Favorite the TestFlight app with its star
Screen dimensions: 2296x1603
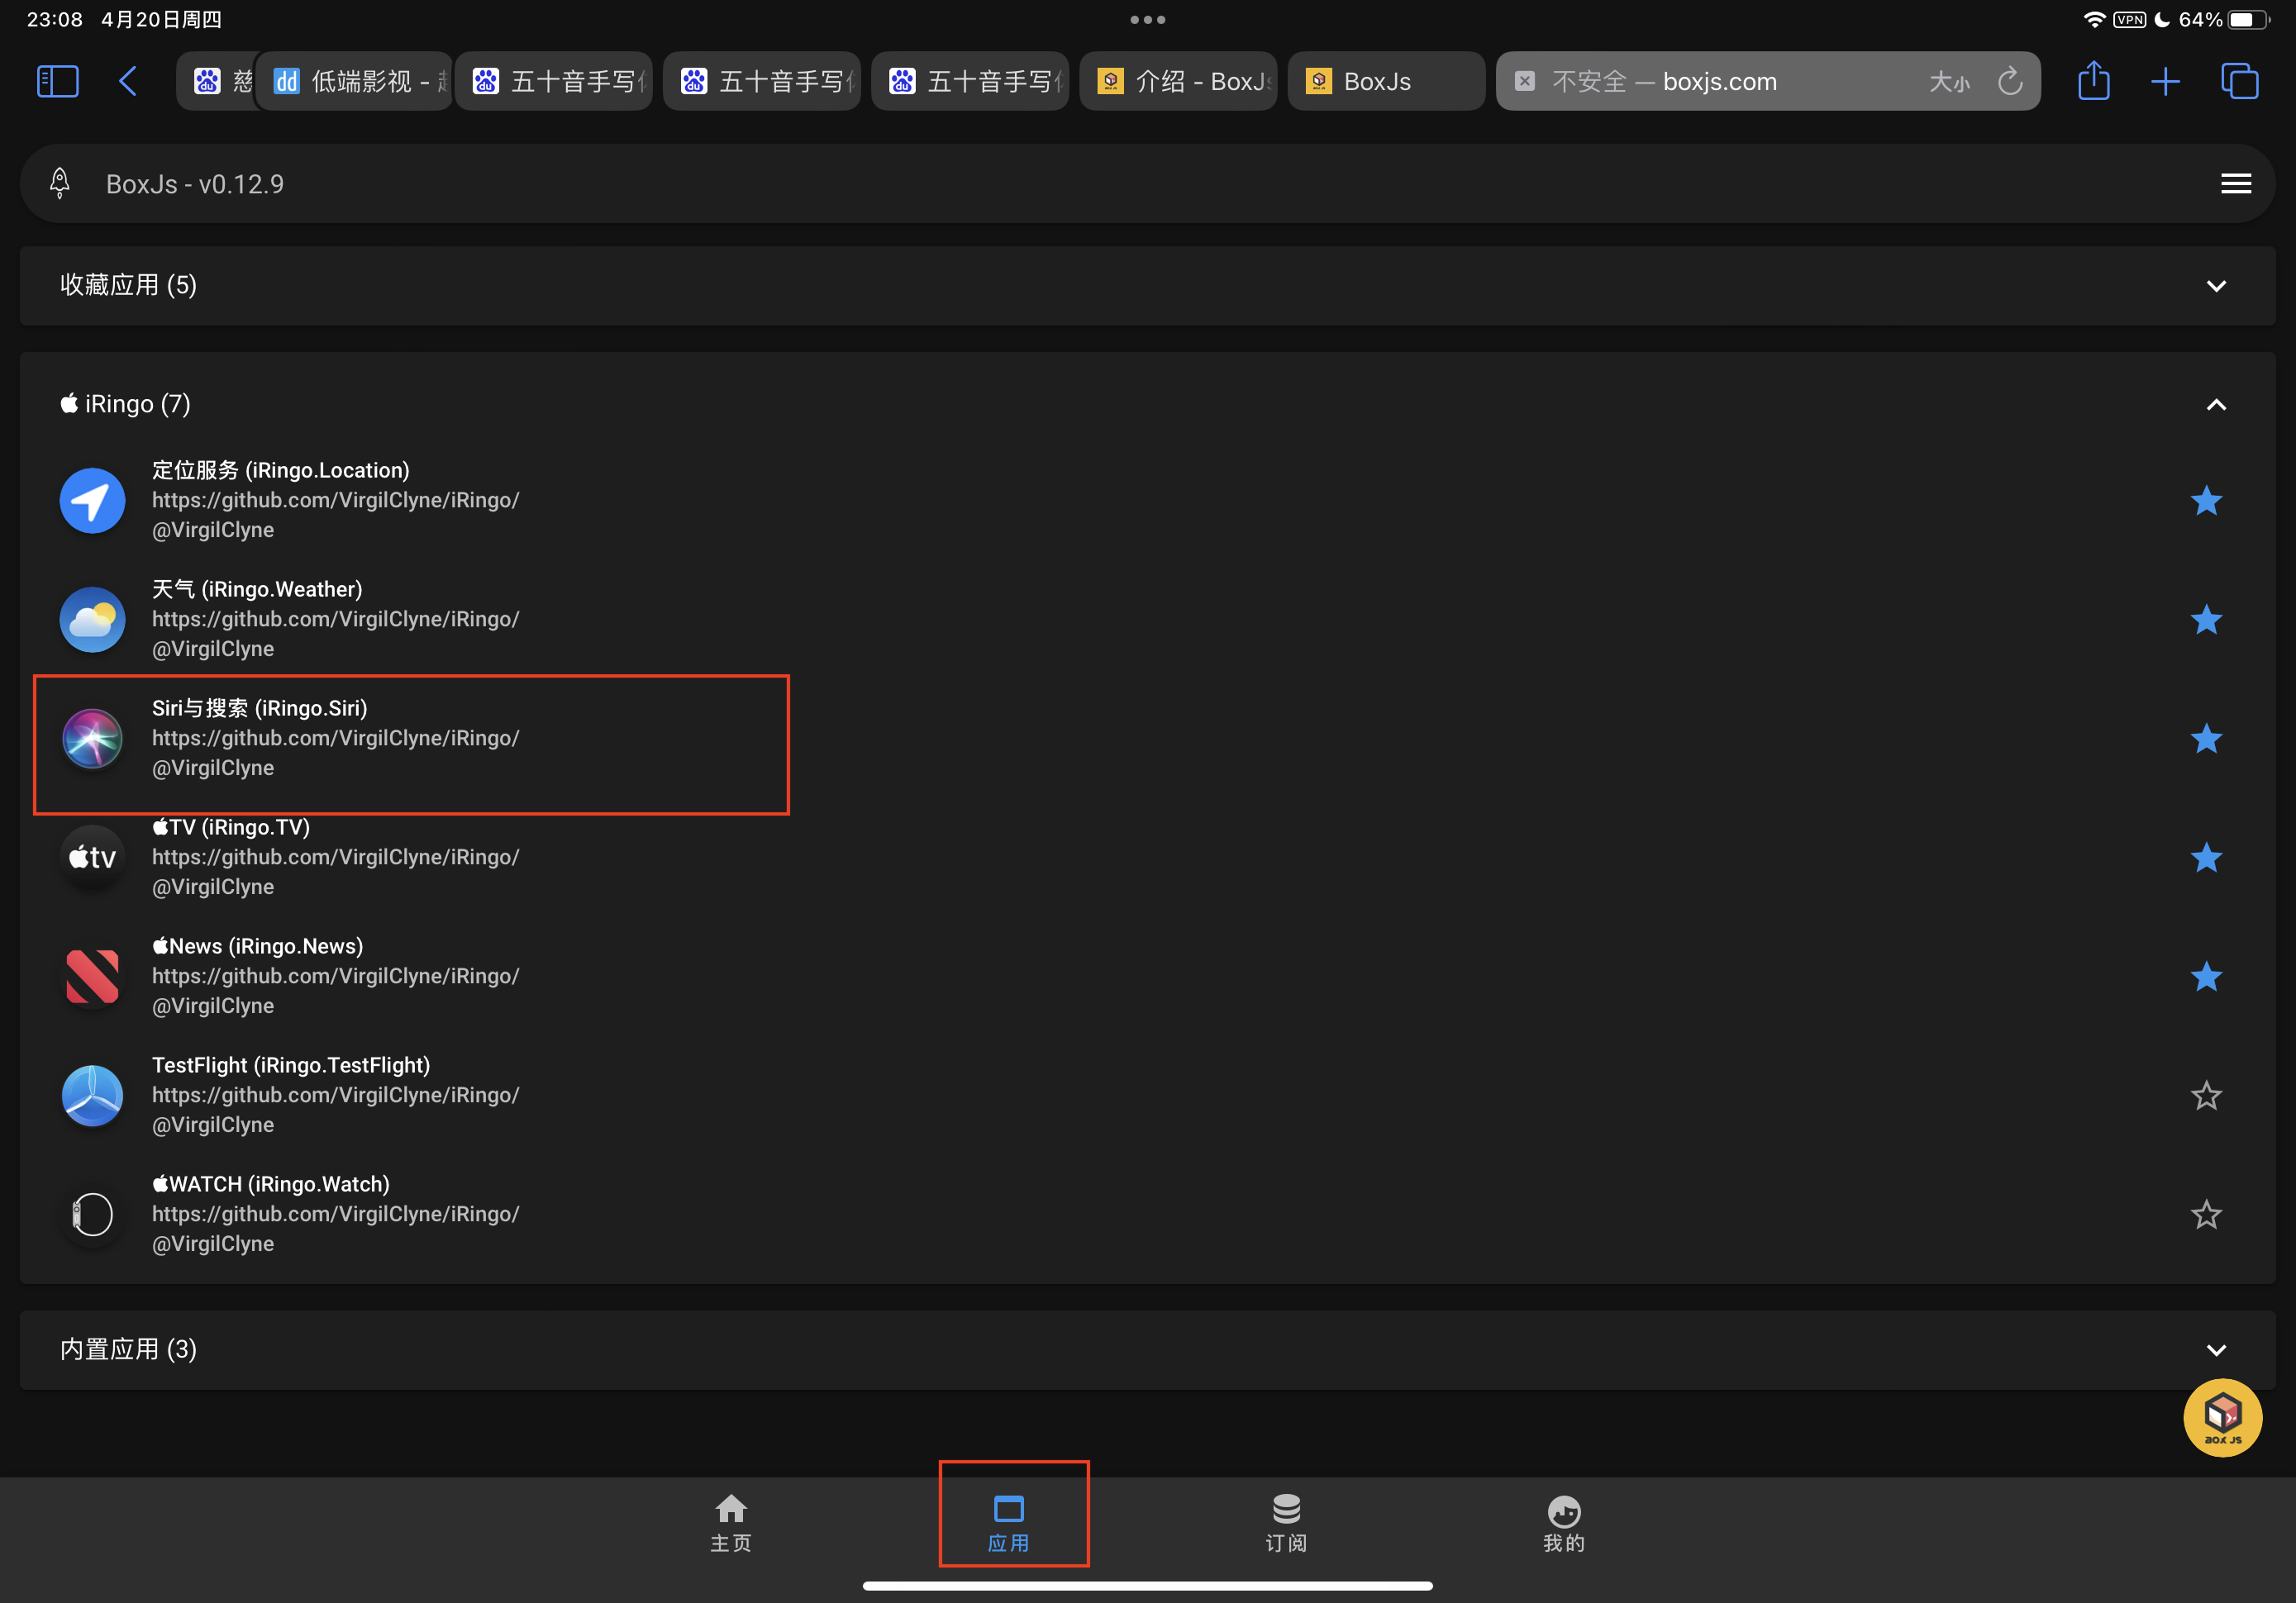click(2205, 1096)
